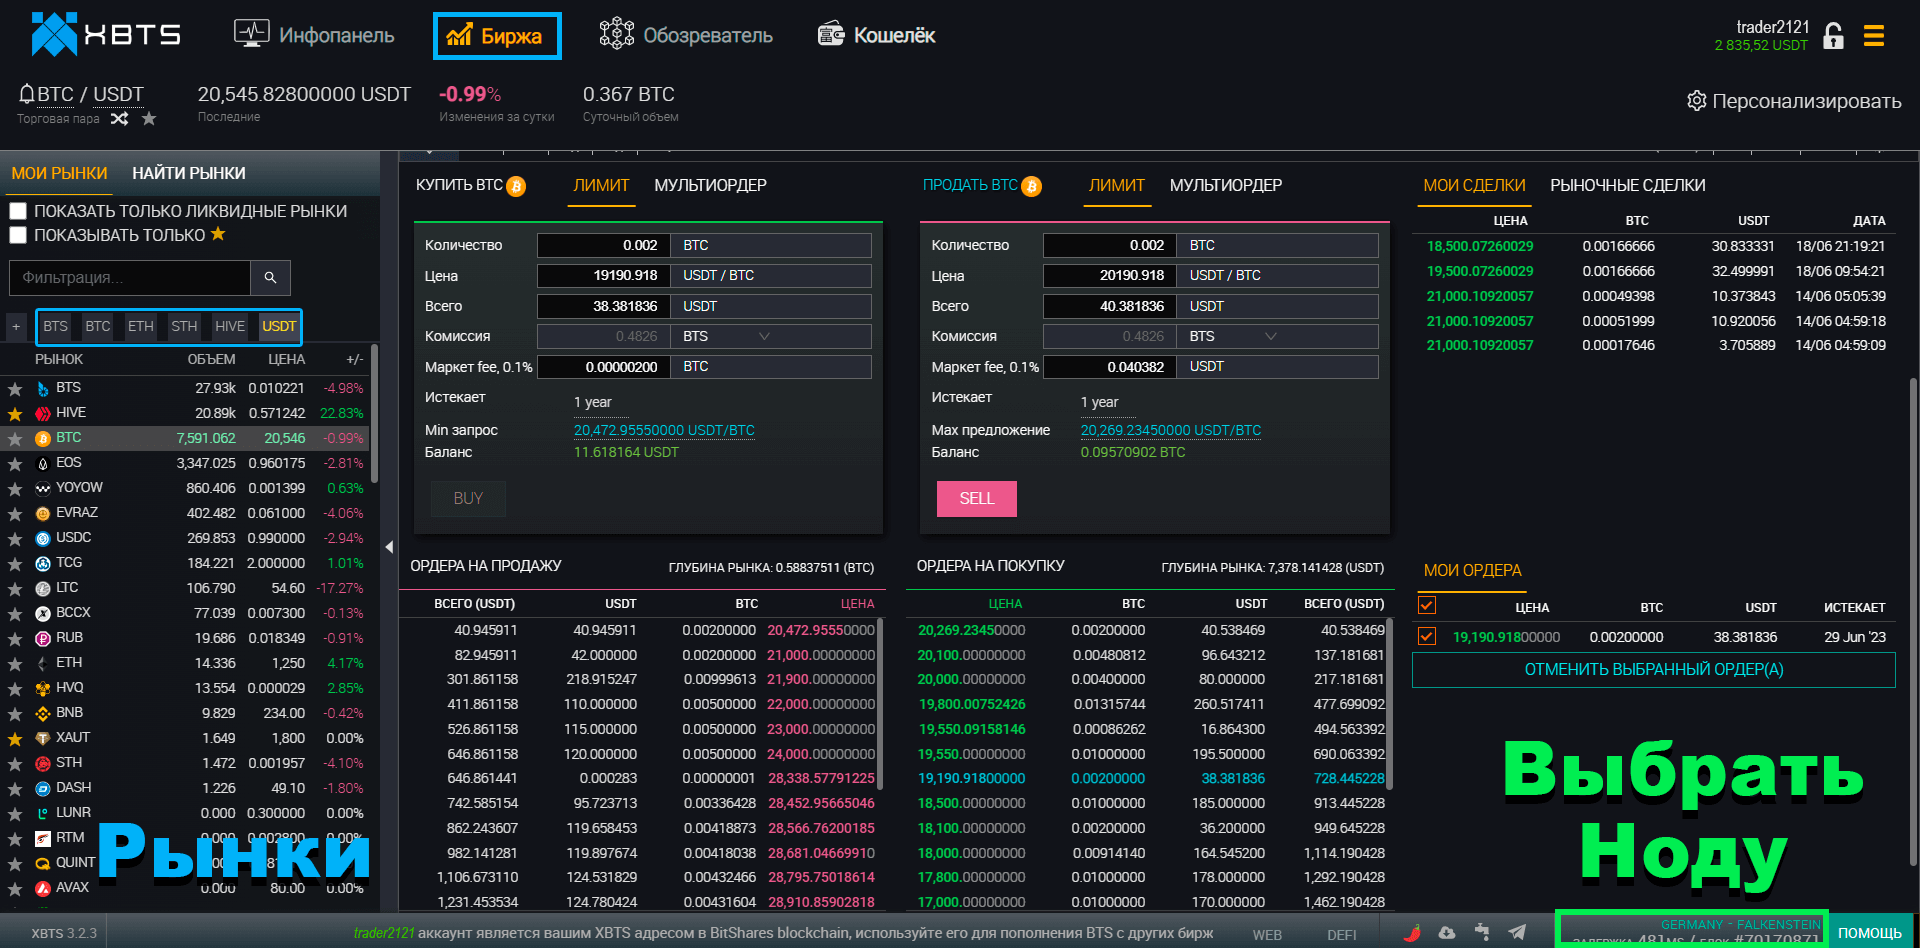The image size is (1920, 948).
Task: Click the price alert bell icon
Action: [x=27, y=94]
